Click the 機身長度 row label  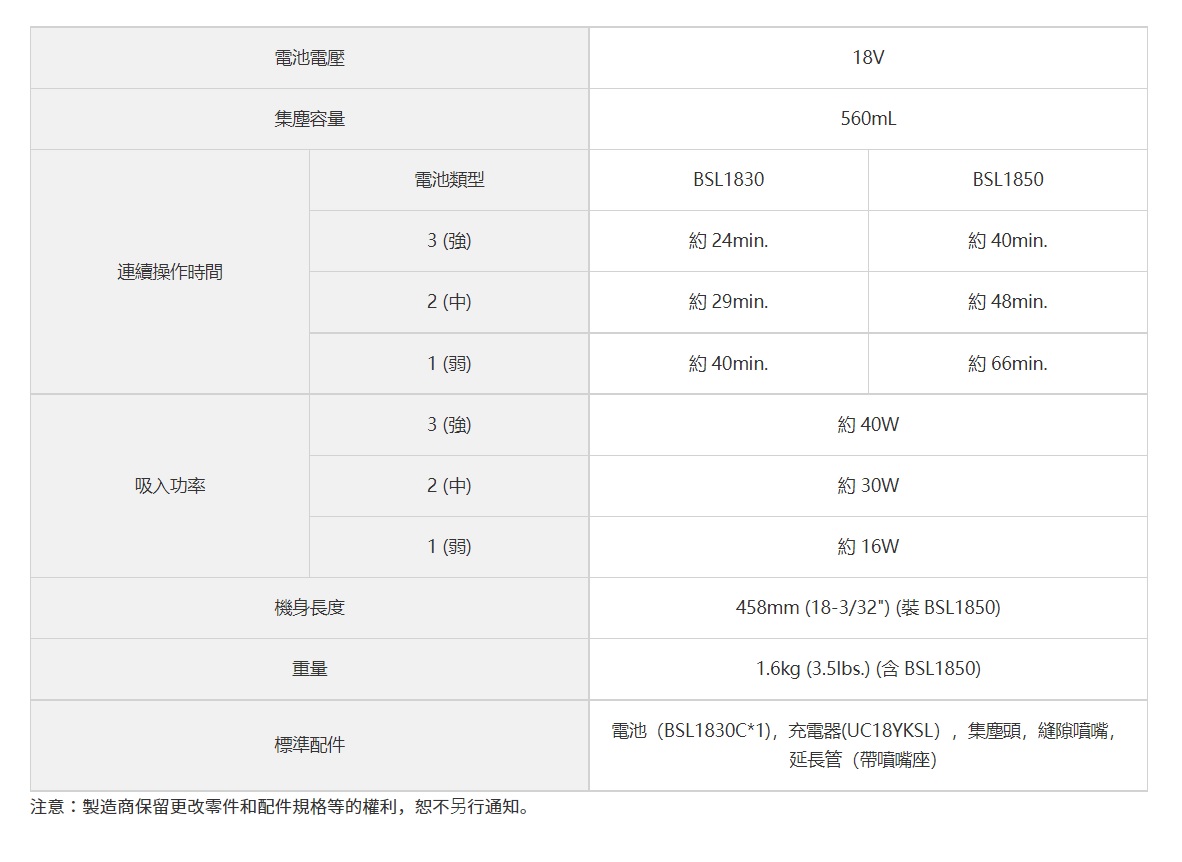309,608
